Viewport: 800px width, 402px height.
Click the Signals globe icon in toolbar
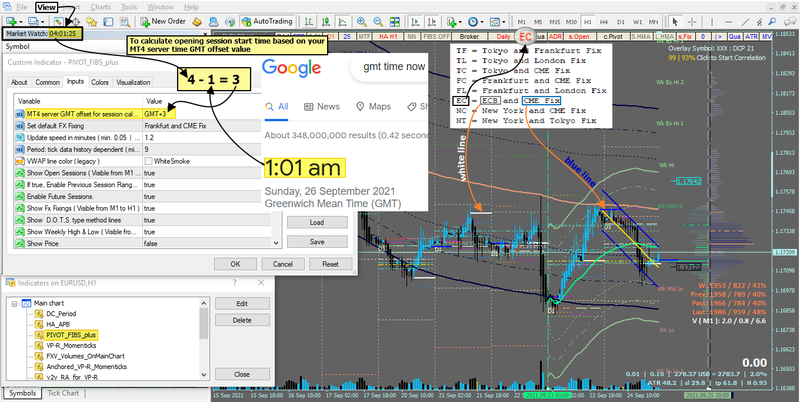[x=230, y=21]
